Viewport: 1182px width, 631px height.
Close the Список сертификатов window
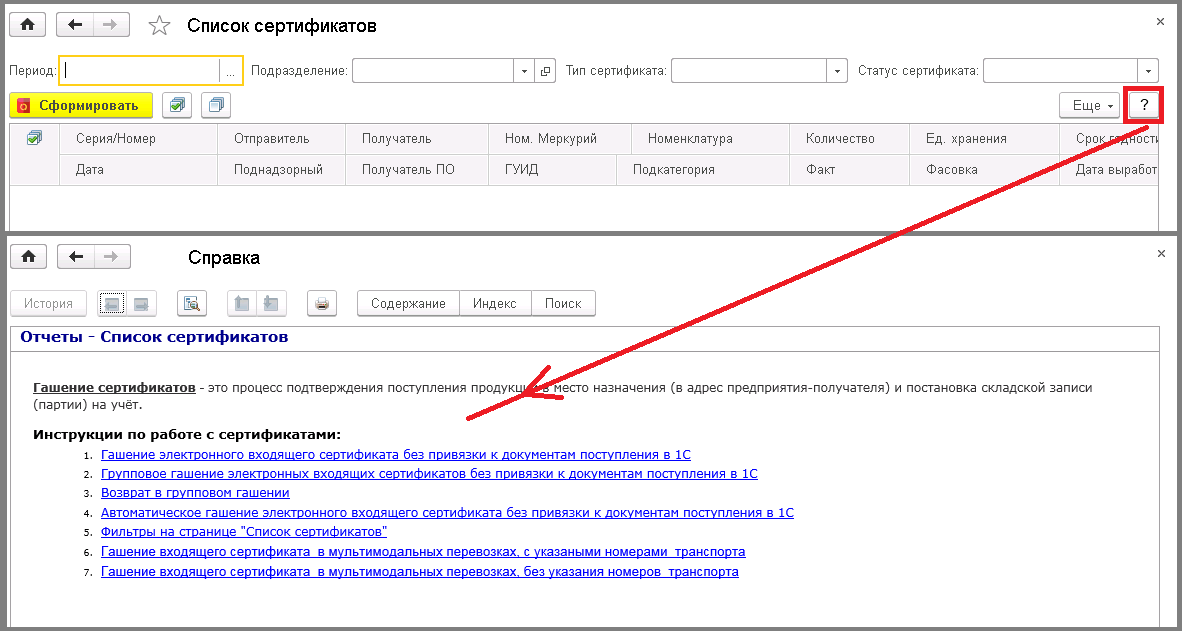pyautogui.click(x=1160, y=22)
